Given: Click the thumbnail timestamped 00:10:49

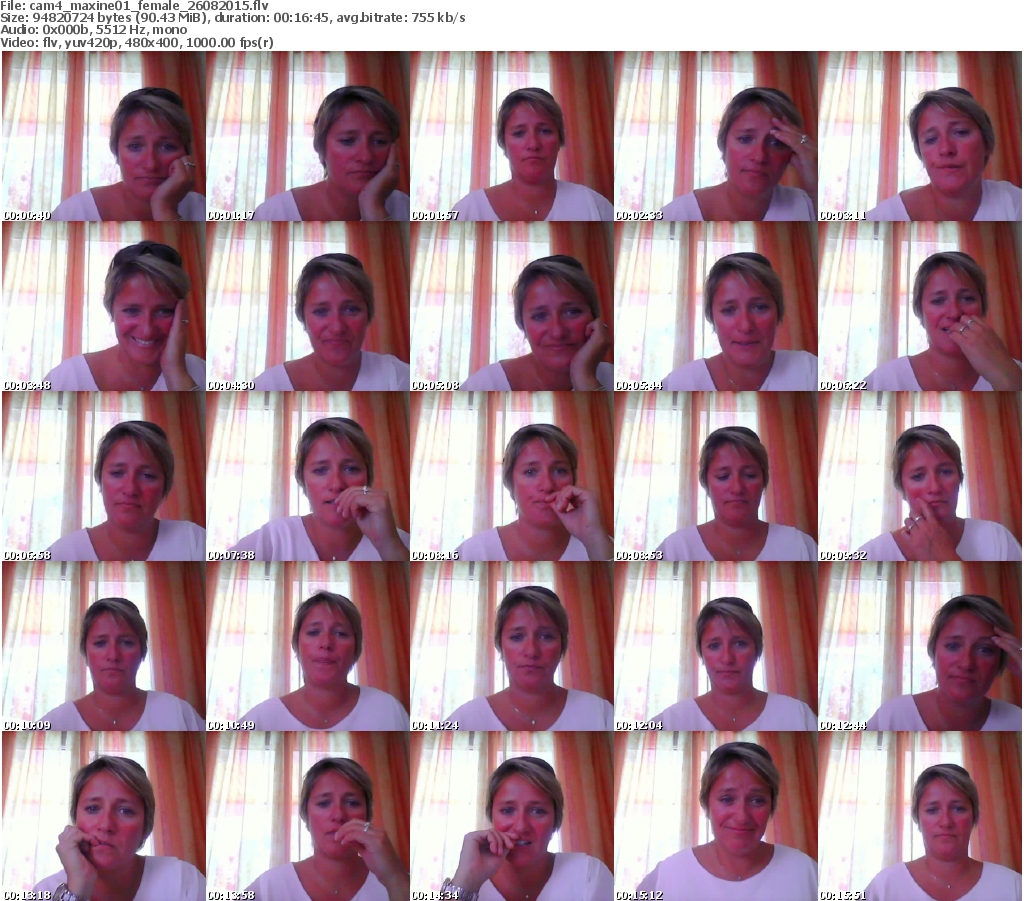Looking at the screenshot, I should (308, 646).
